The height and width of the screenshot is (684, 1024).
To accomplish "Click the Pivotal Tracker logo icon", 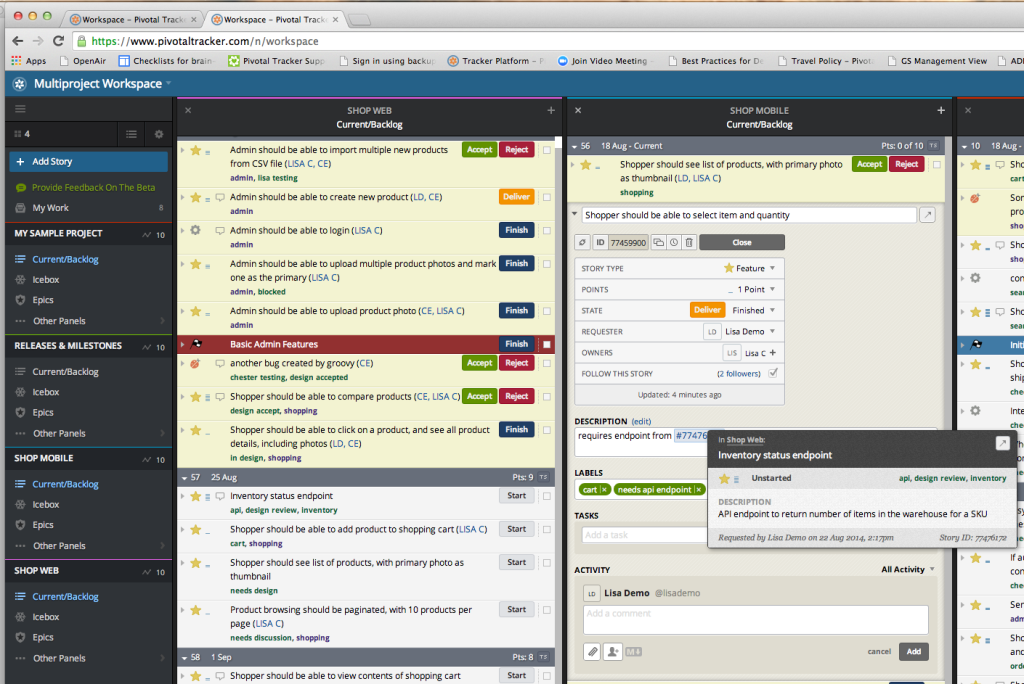I will coord(20,84).
